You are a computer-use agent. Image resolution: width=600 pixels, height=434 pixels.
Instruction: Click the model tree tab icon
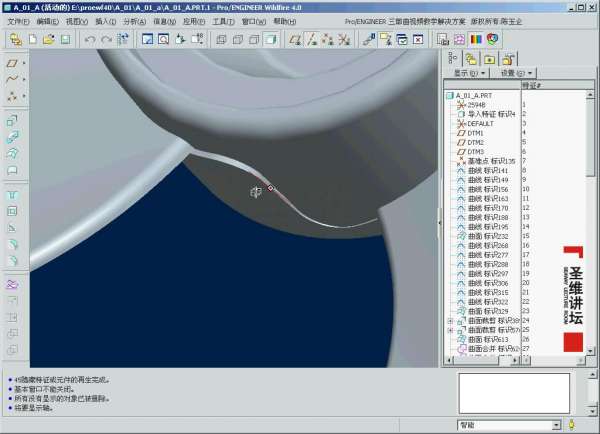point(453,58)
